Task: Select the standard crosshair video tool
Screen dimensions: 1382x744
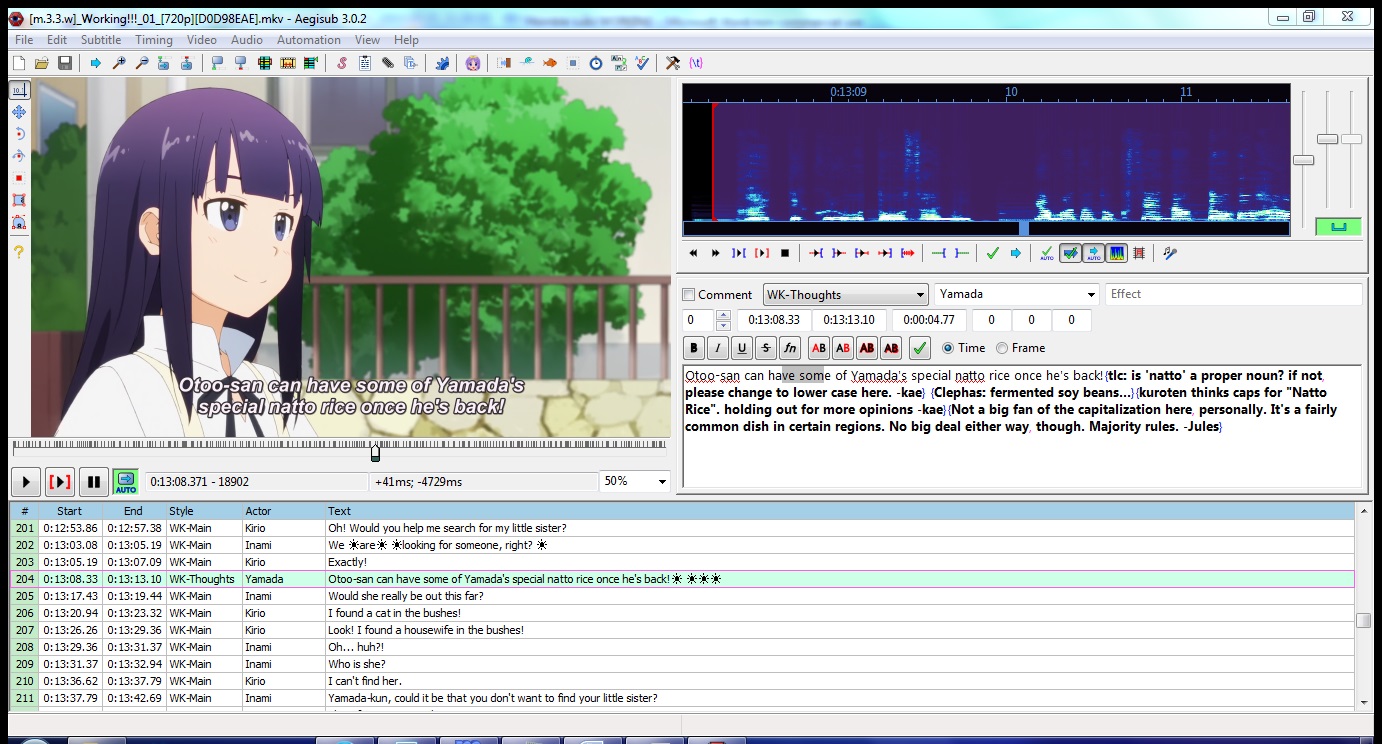Action: click(19, 90)
